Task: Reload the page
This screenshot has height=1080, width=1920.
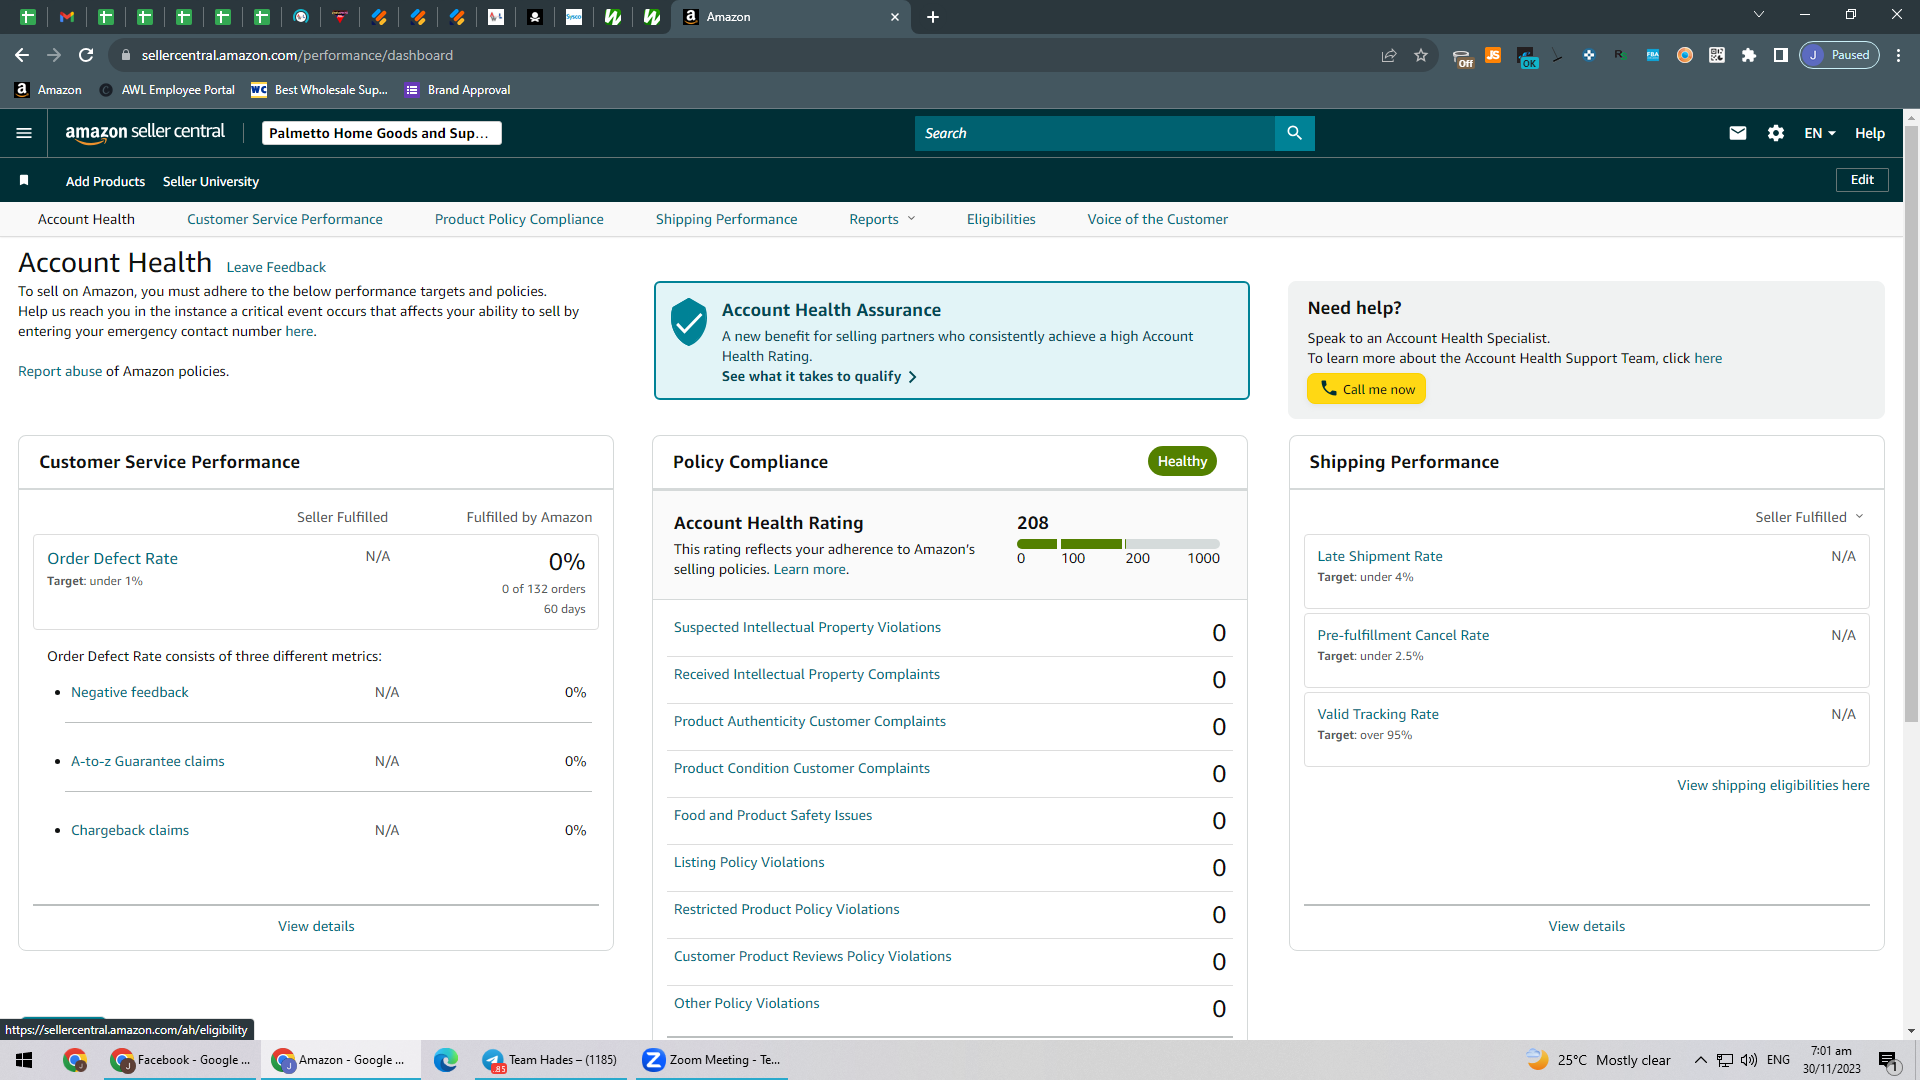Action: pos(86,55)
